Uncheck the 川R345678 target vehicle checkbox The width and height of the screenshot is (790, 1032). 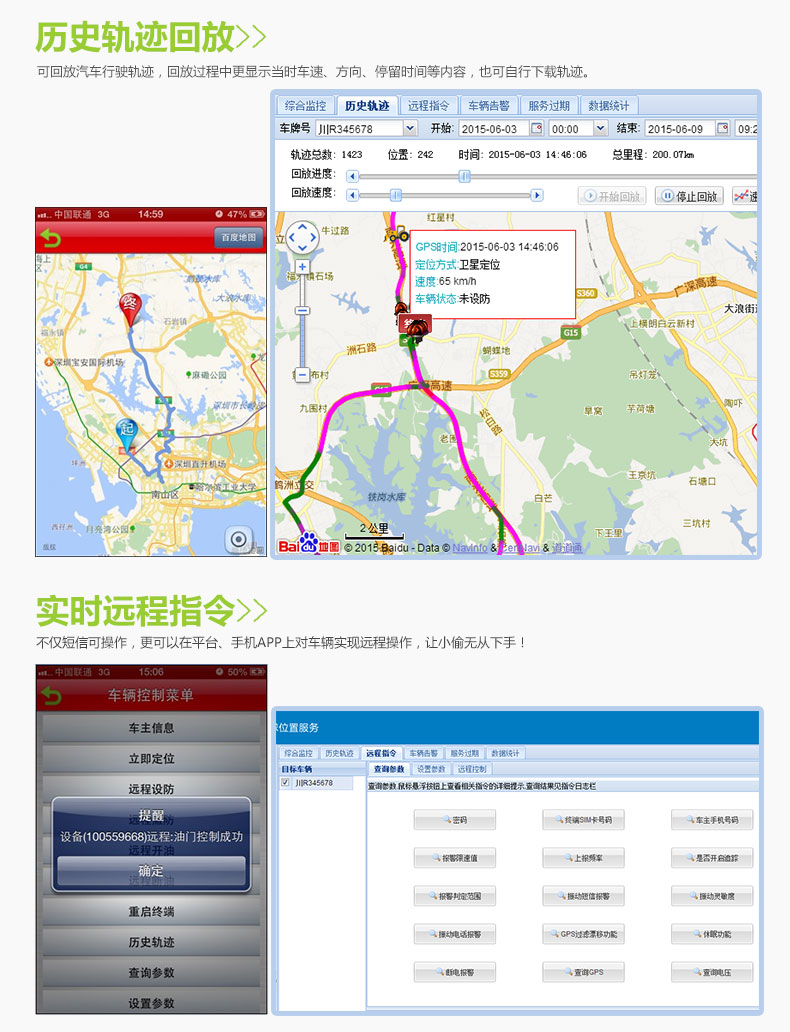(x=286, y=783)
